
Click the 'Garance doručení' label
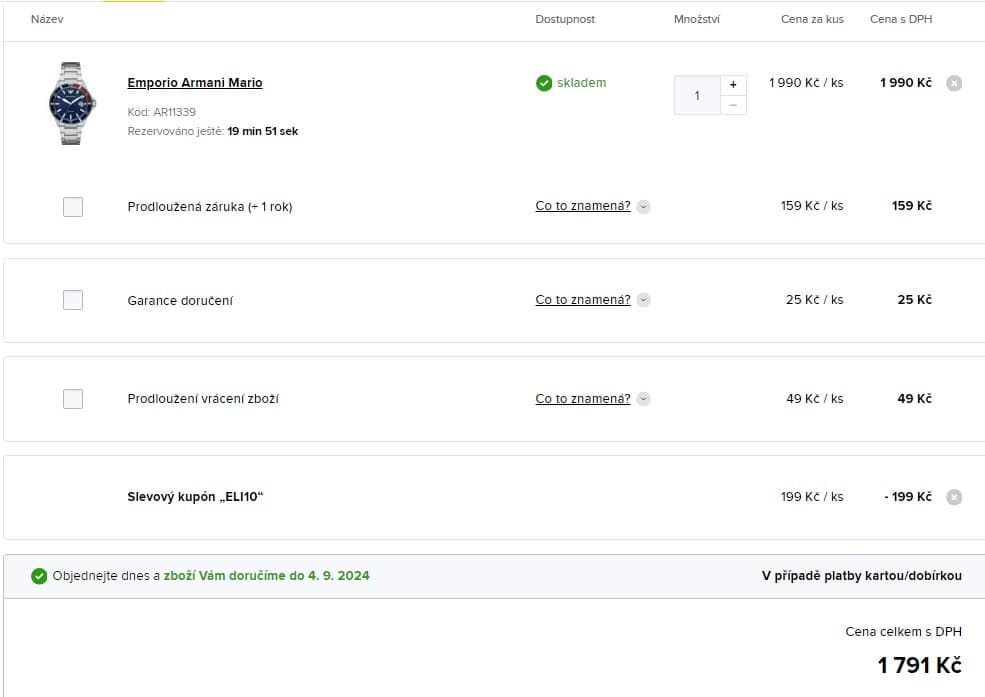(x=180, y=301)
